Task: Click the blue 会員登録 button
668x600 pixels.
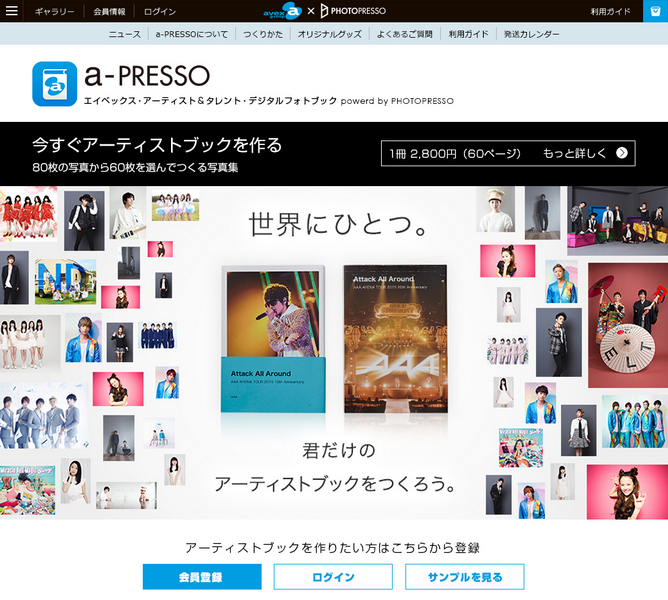Action: tap(202, 577)
